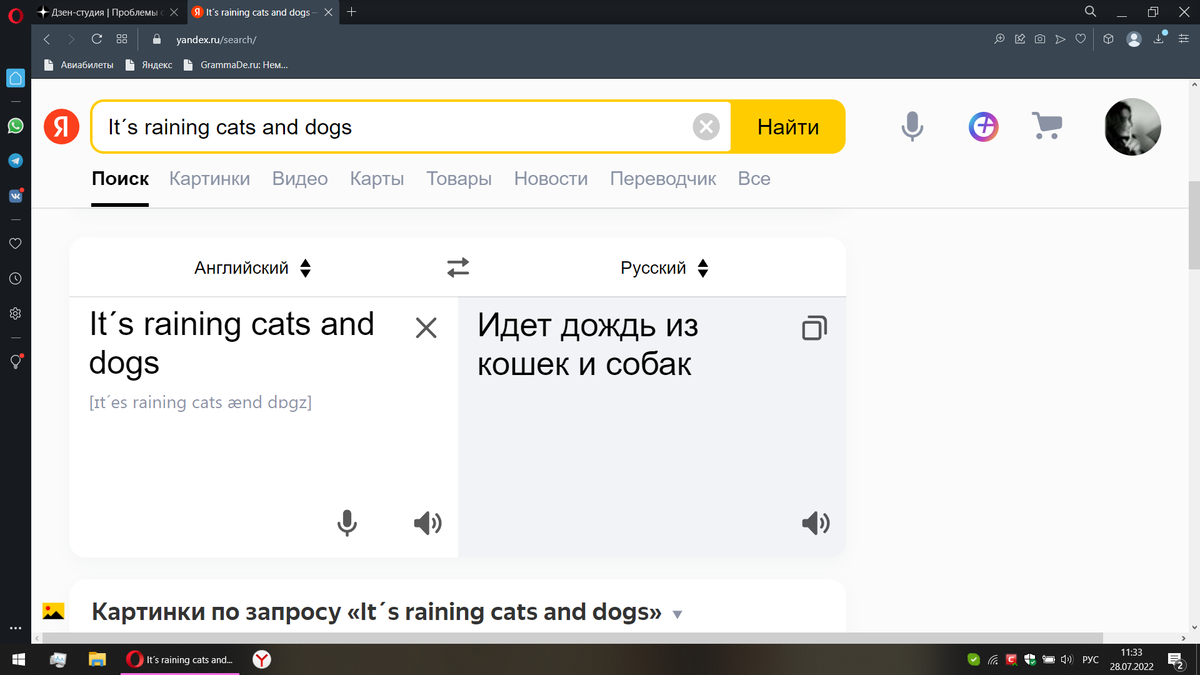Open WhatsApp from the Opera sidebar
The width and height of the screenshot is (1200, 675).
15,126
